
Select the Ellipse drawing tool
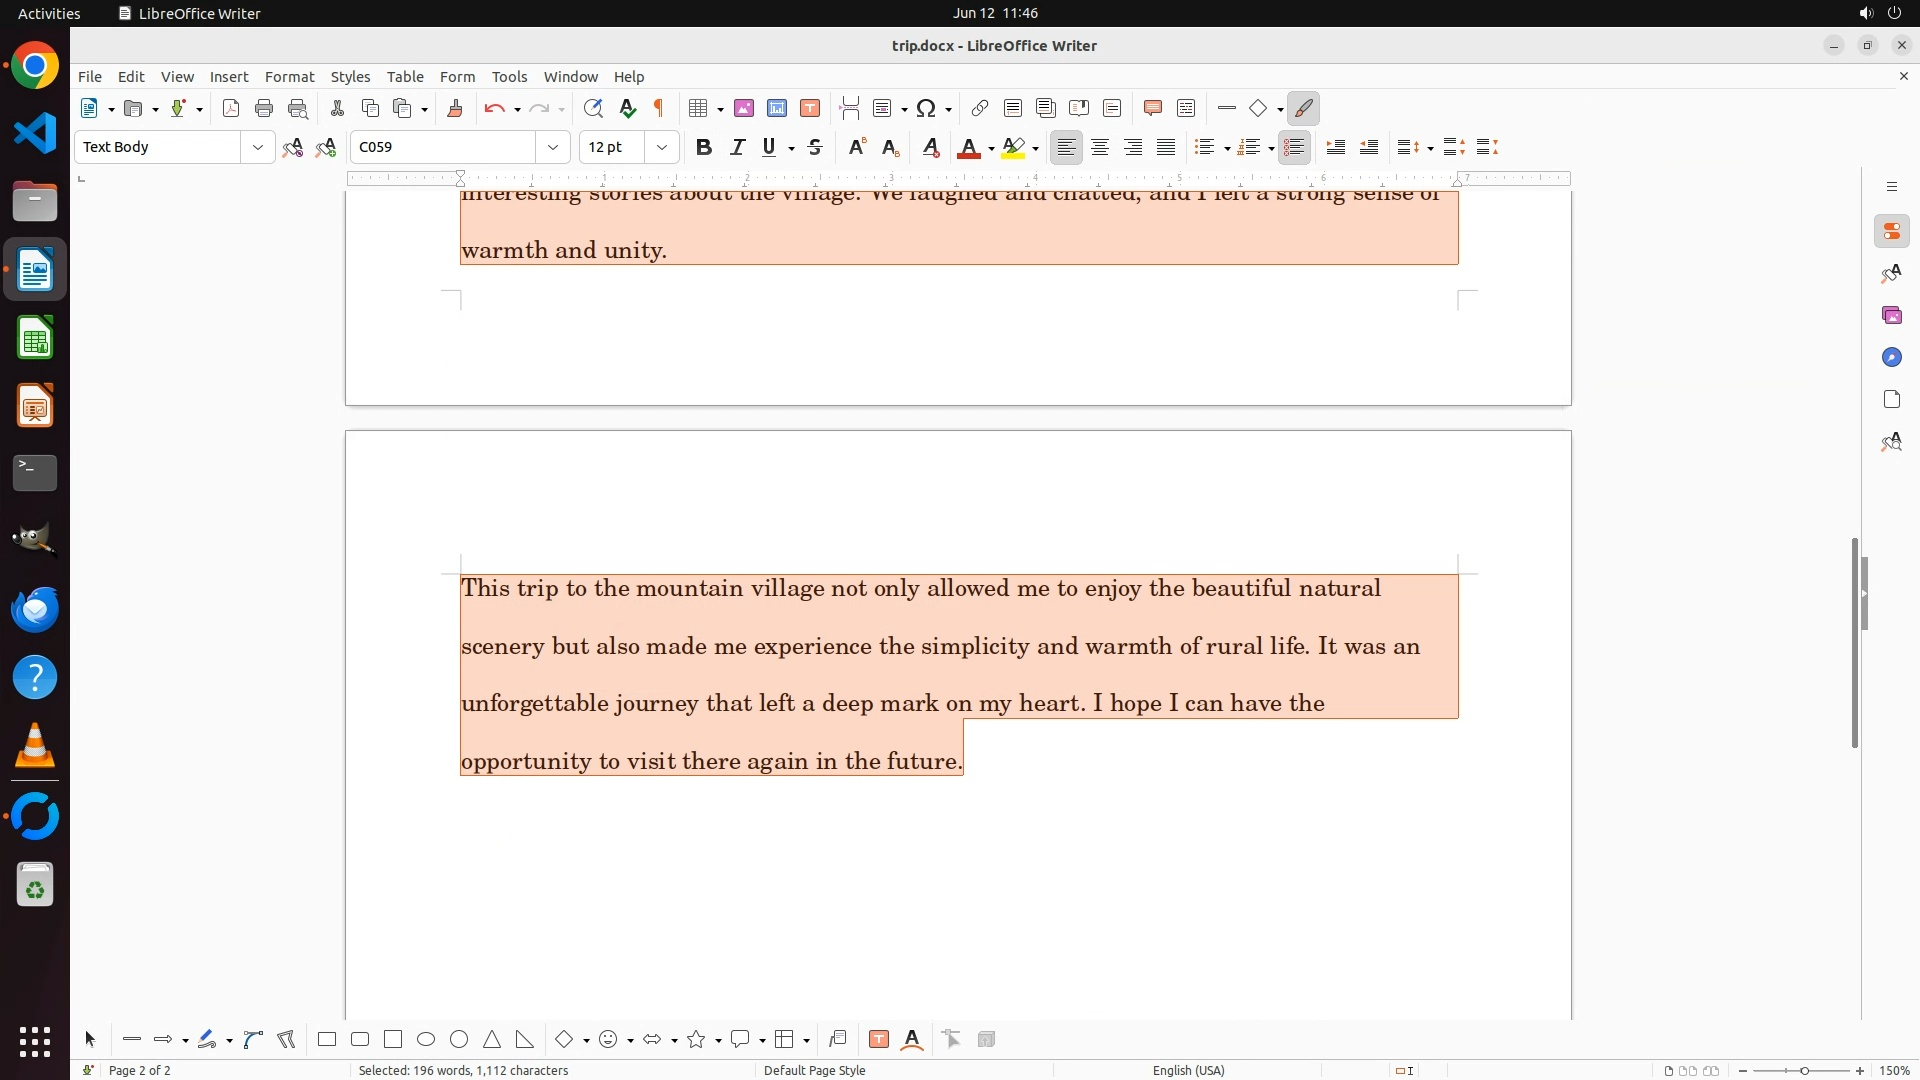coord(426,1040)
